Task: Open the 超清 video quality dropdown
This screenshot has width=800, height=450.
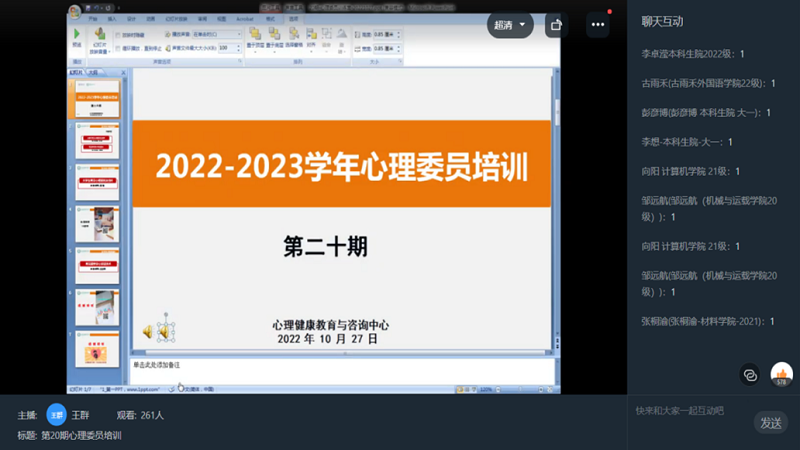Action: pyautogui.click(x=510, y=24)
